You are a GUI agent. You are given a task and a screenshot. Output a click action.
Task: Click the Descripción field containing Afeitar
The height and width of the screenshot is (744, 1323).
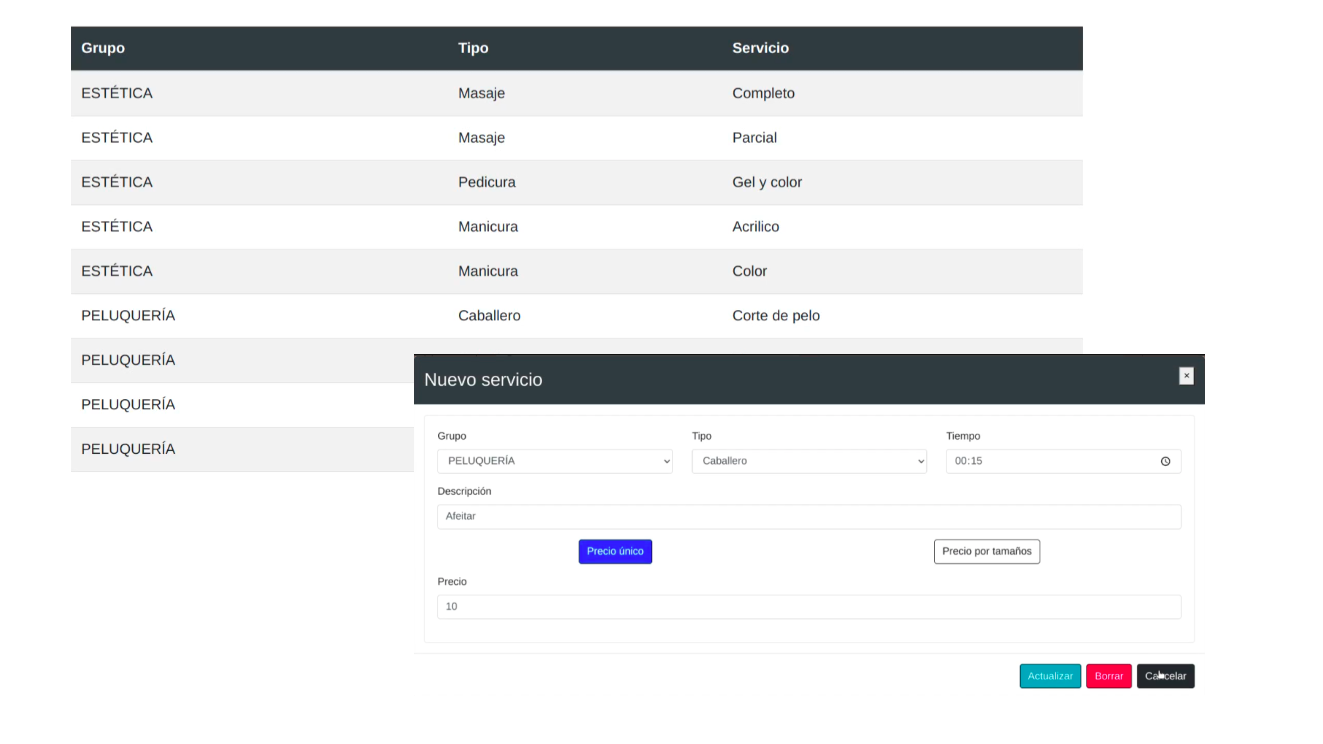809,516
